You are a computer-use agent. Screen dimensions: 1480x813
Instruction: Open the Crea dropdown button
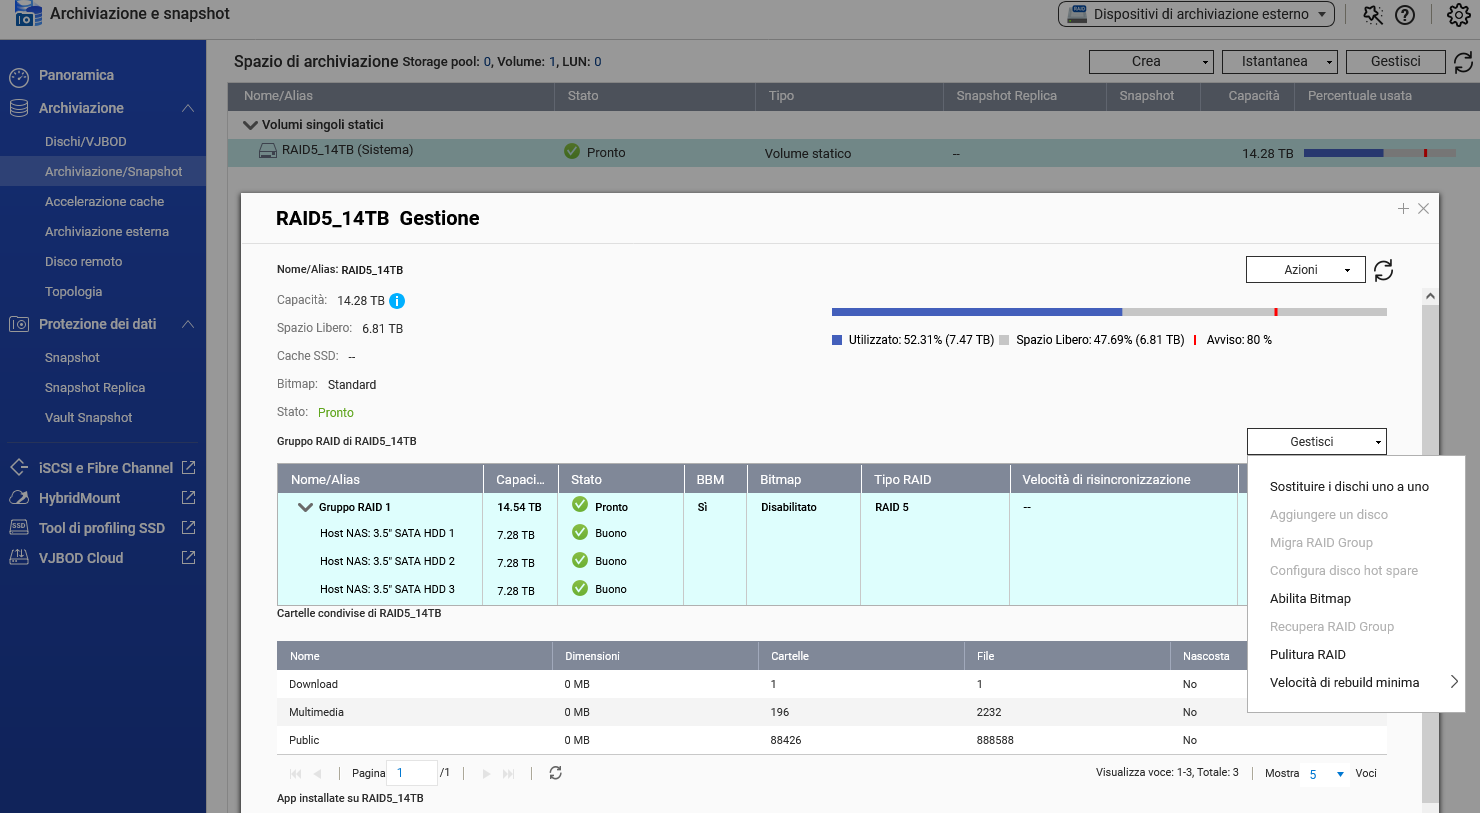coord(1150,62)
